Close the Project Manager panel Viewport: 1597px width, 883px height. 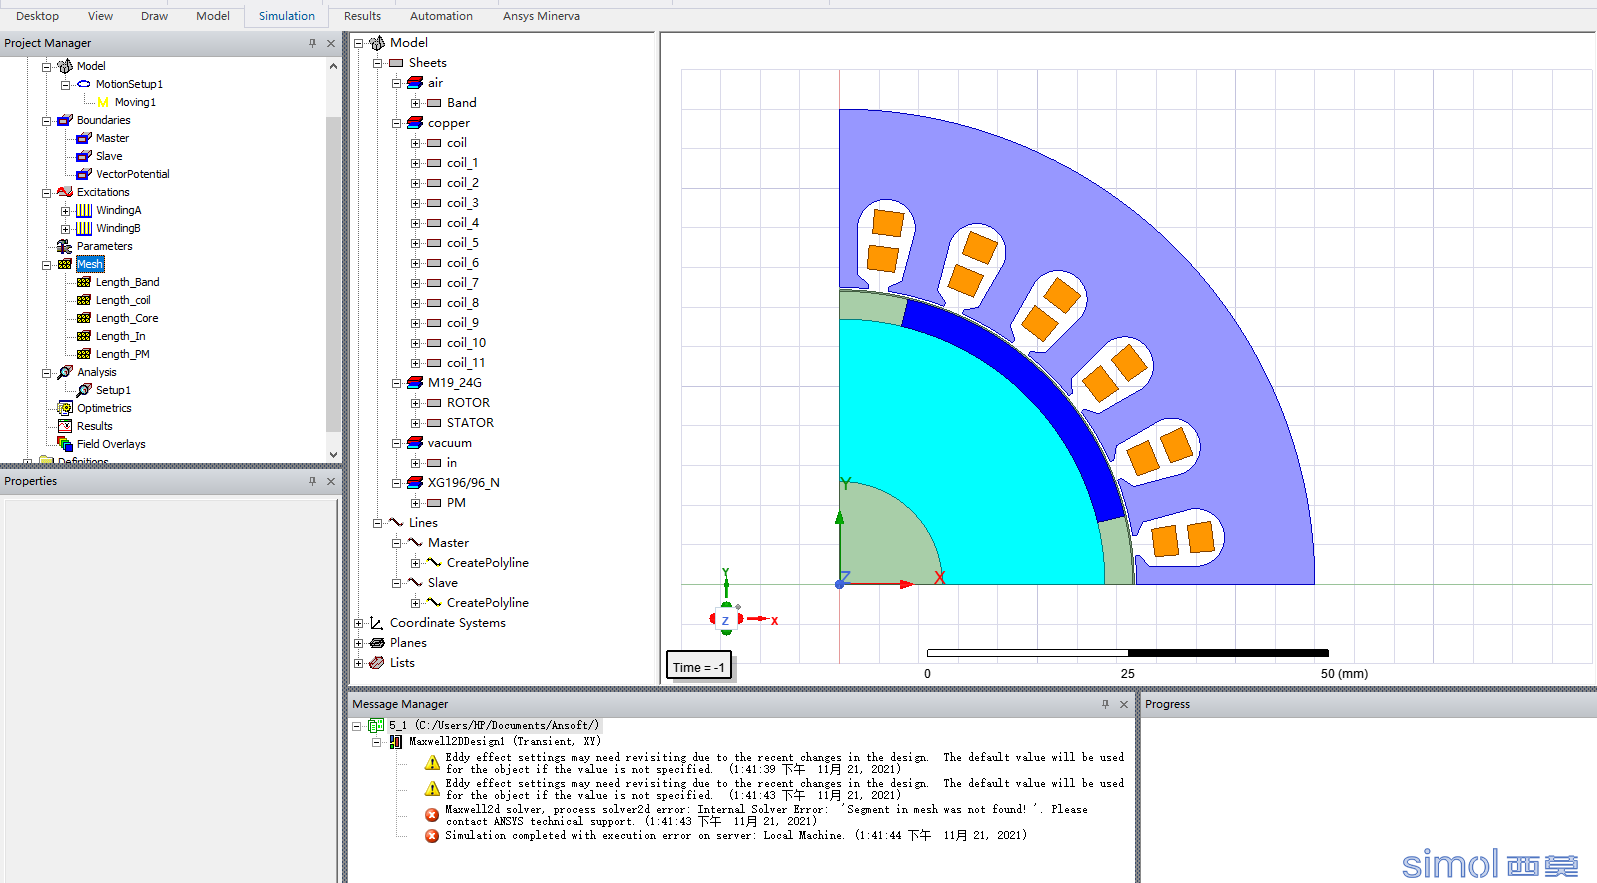click(331, 43)
